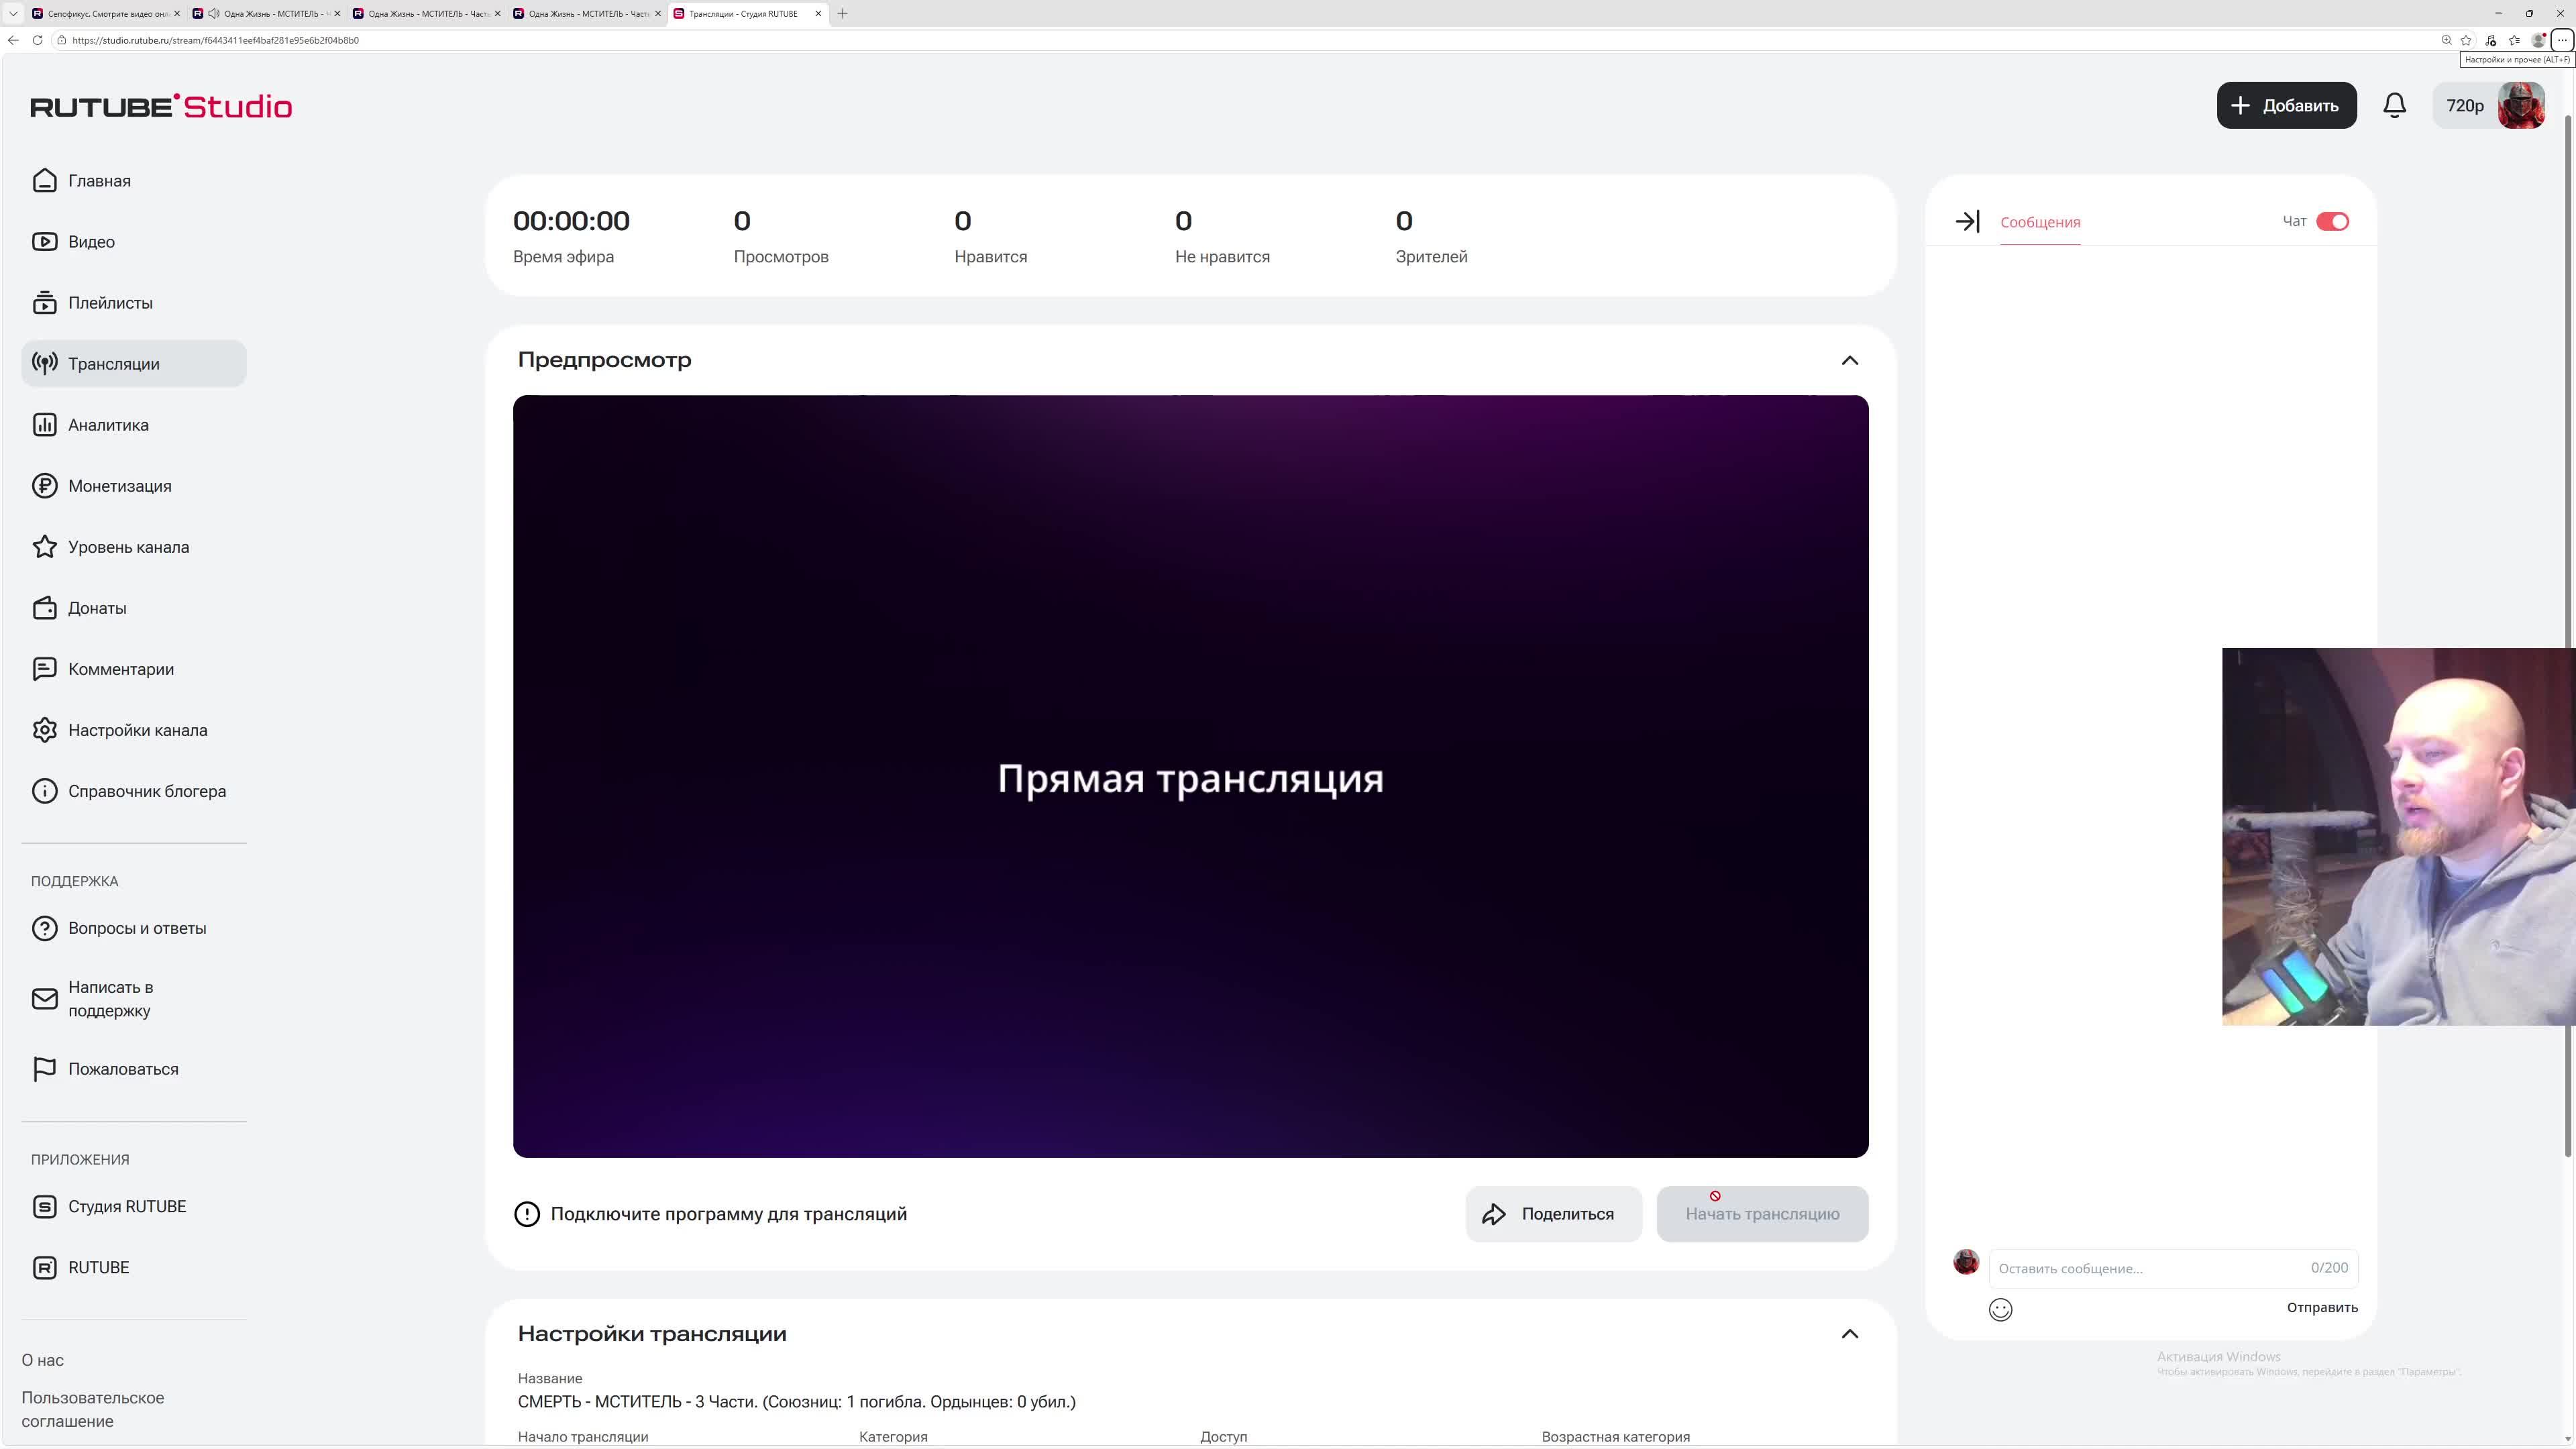
Task: Click the Добавить button
Action: point(2286,105)
